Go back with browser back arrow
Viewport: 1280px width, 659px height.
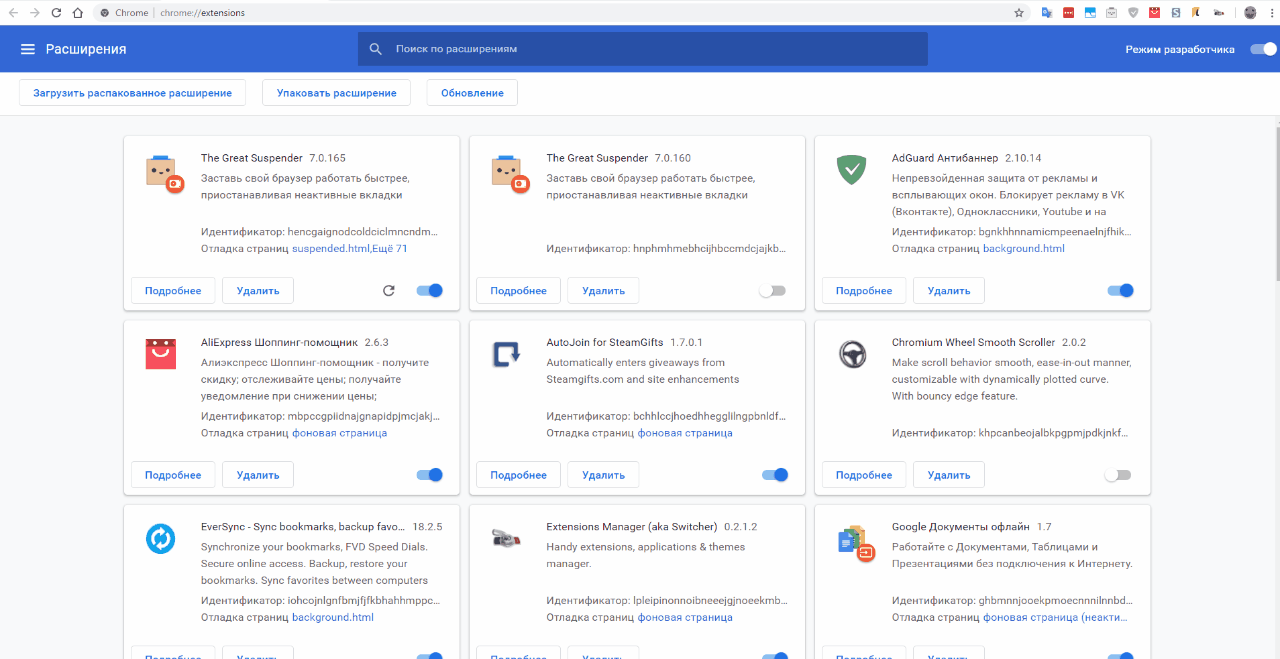point(13,13)
